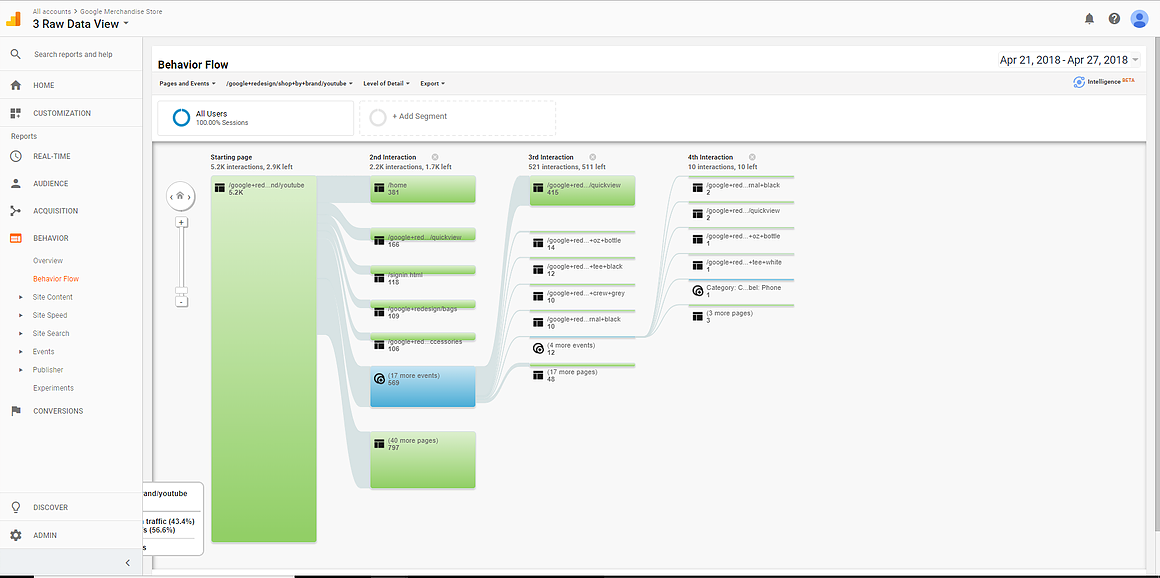Zoom out with the minus button
The image size is (1160, 578).
[x=181, y=301]
